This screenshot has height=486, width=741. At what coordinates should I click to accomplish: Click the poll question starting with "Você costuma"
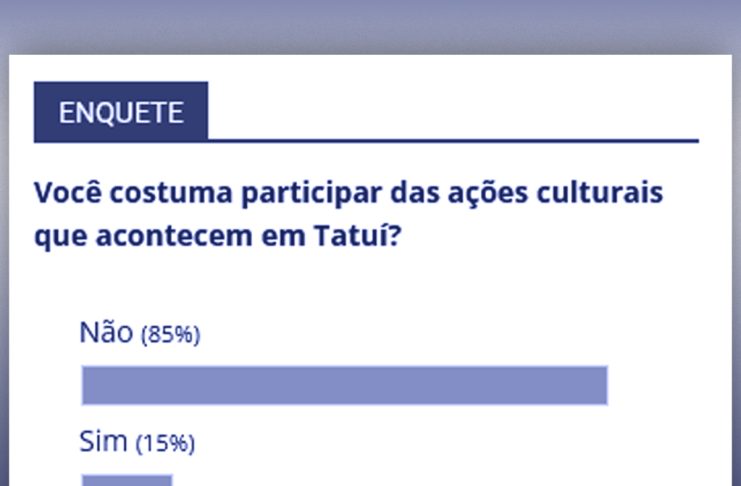click(x=348, y=192)
